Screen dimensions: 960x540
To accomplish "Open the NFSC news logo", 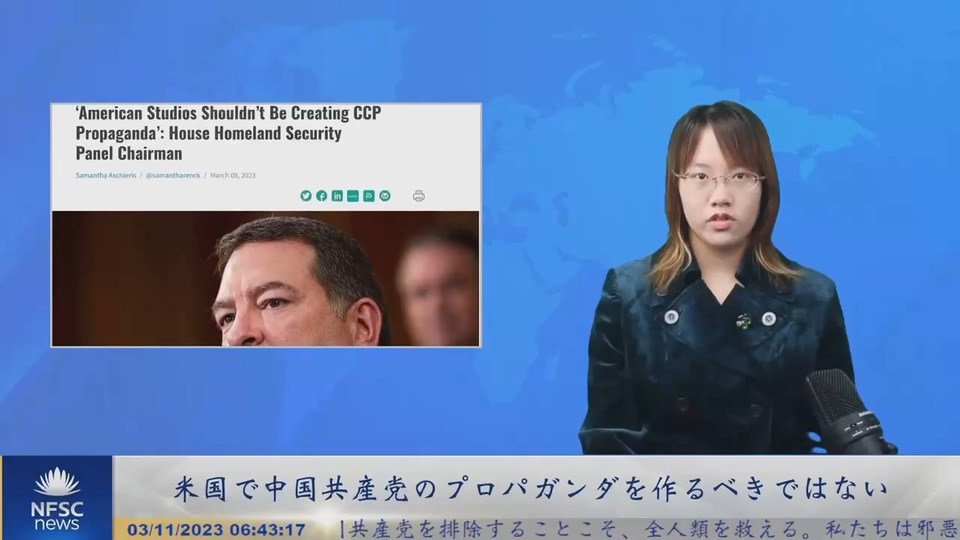I will point(57,498).
